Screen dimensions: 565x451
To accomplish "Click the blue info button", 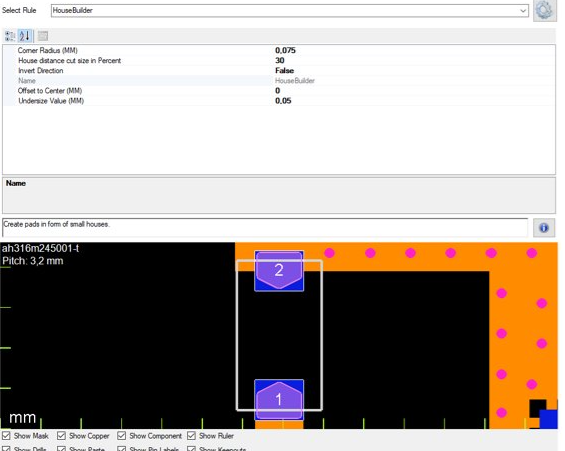I will pyautogui.click(x=543, y=228).
